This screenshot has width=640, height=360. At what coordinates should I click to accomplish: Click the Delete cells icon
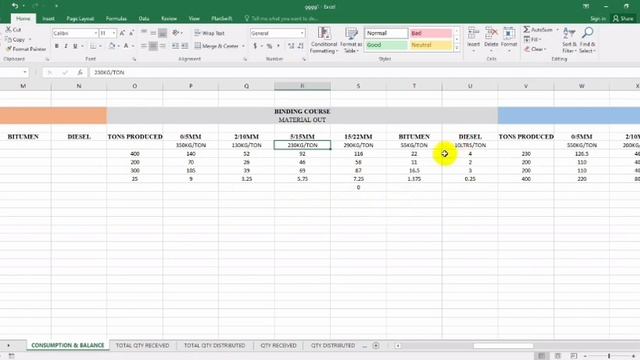pos(491,33)
